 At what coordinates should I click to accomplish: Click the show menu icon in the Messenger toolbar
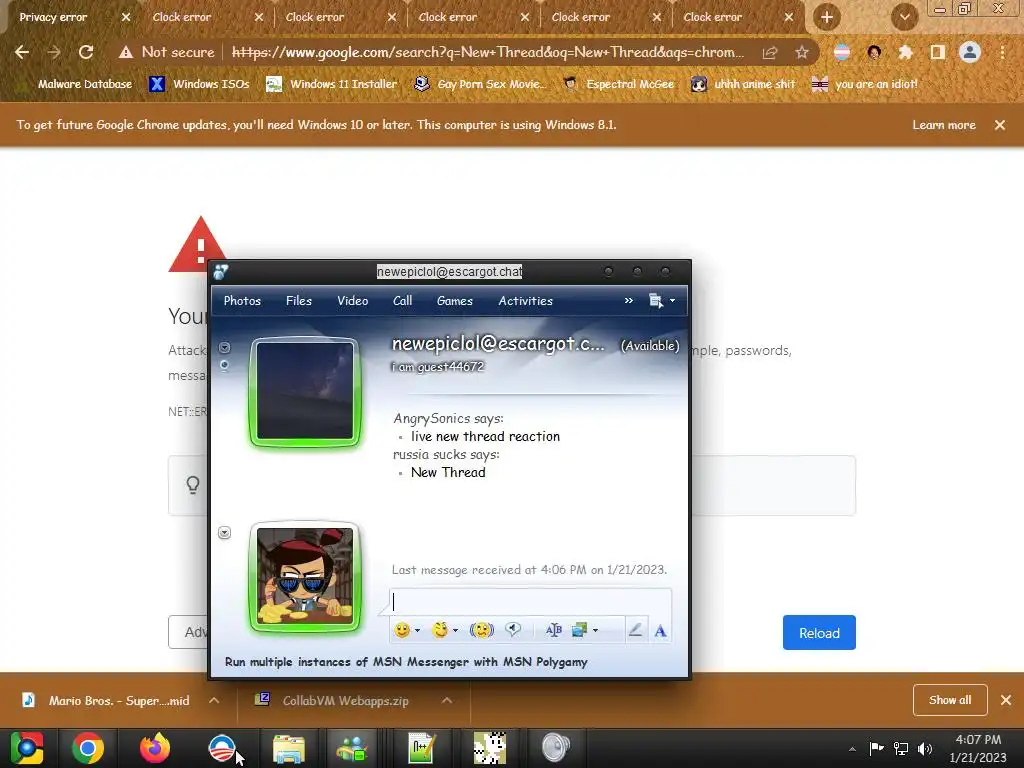tap(656, 300)
